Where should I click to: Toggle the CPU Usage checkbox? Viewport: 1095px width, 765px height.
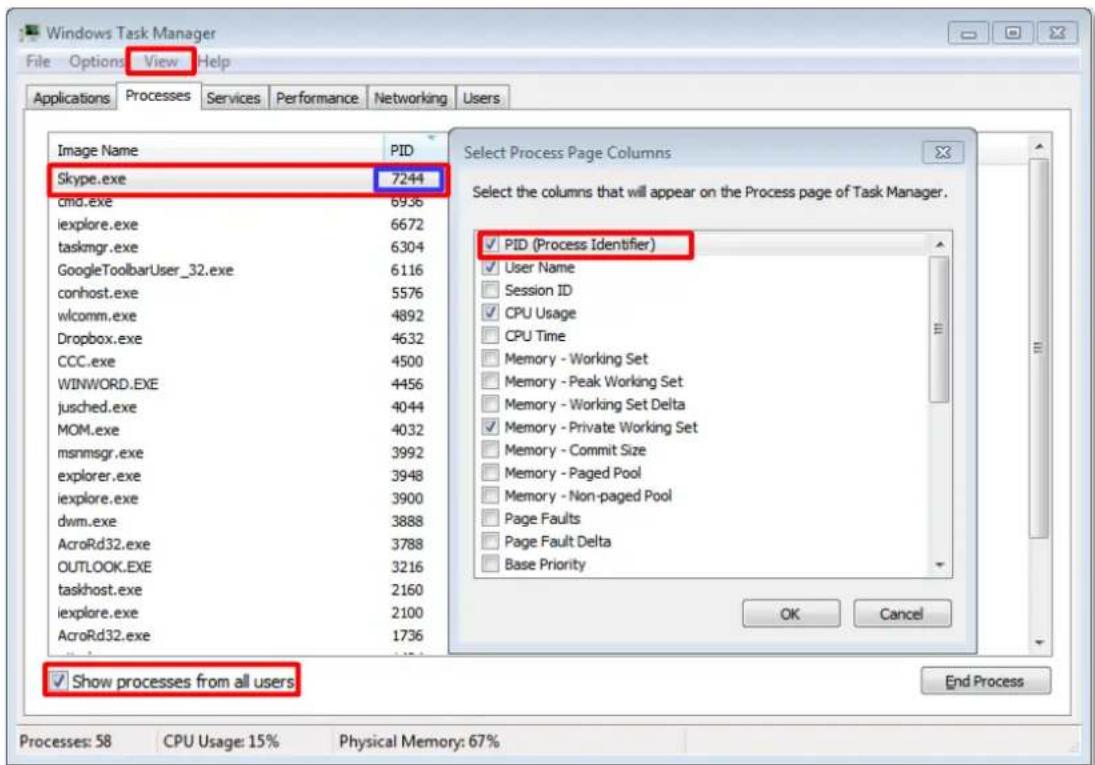491,313
